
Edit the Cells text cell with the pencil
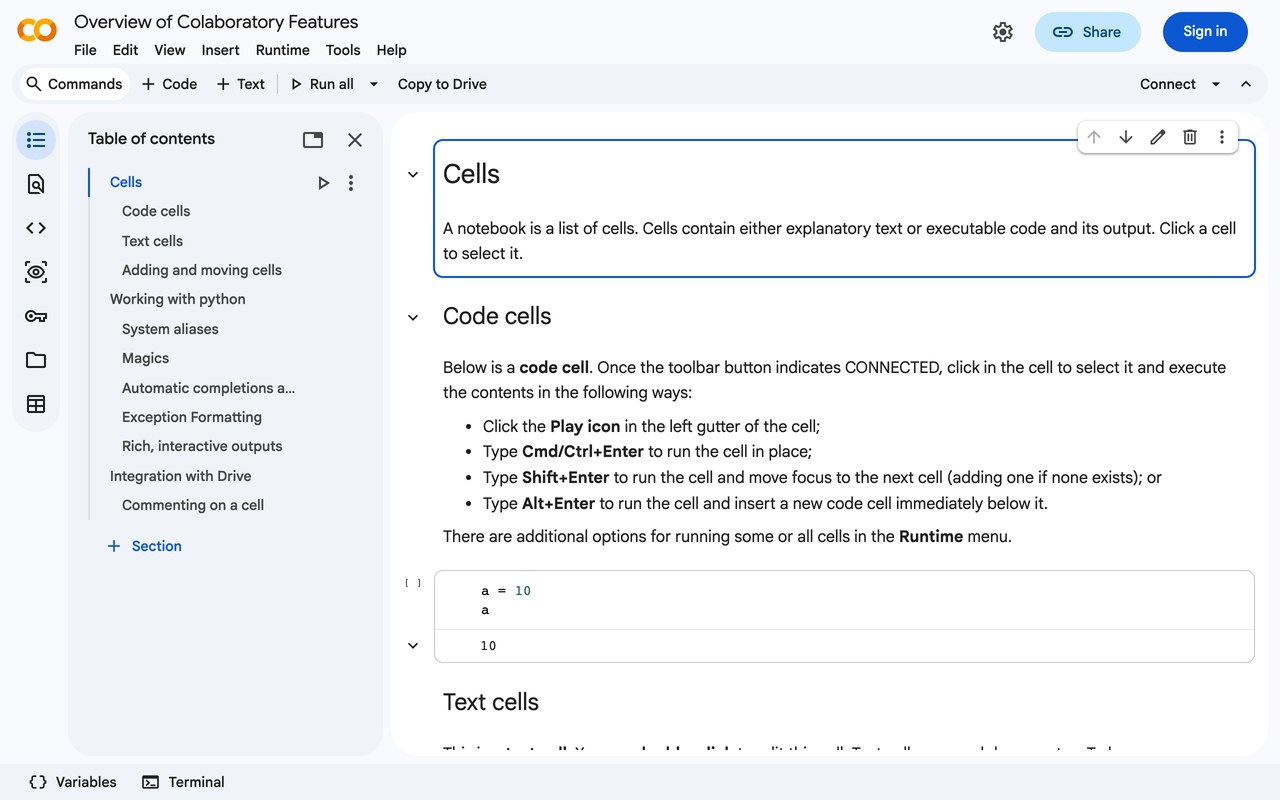click(1158, 138)
